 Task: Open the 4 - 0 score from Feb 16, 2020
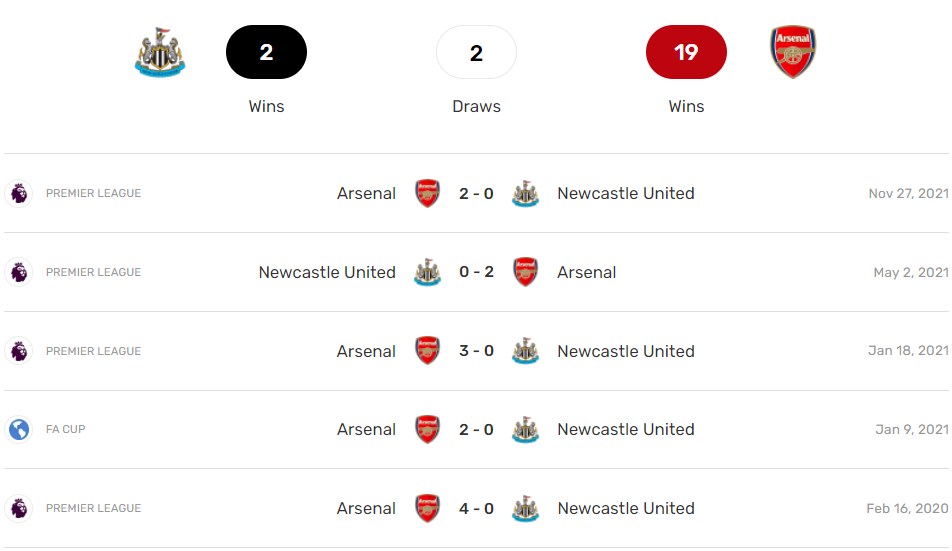(476, 508)
